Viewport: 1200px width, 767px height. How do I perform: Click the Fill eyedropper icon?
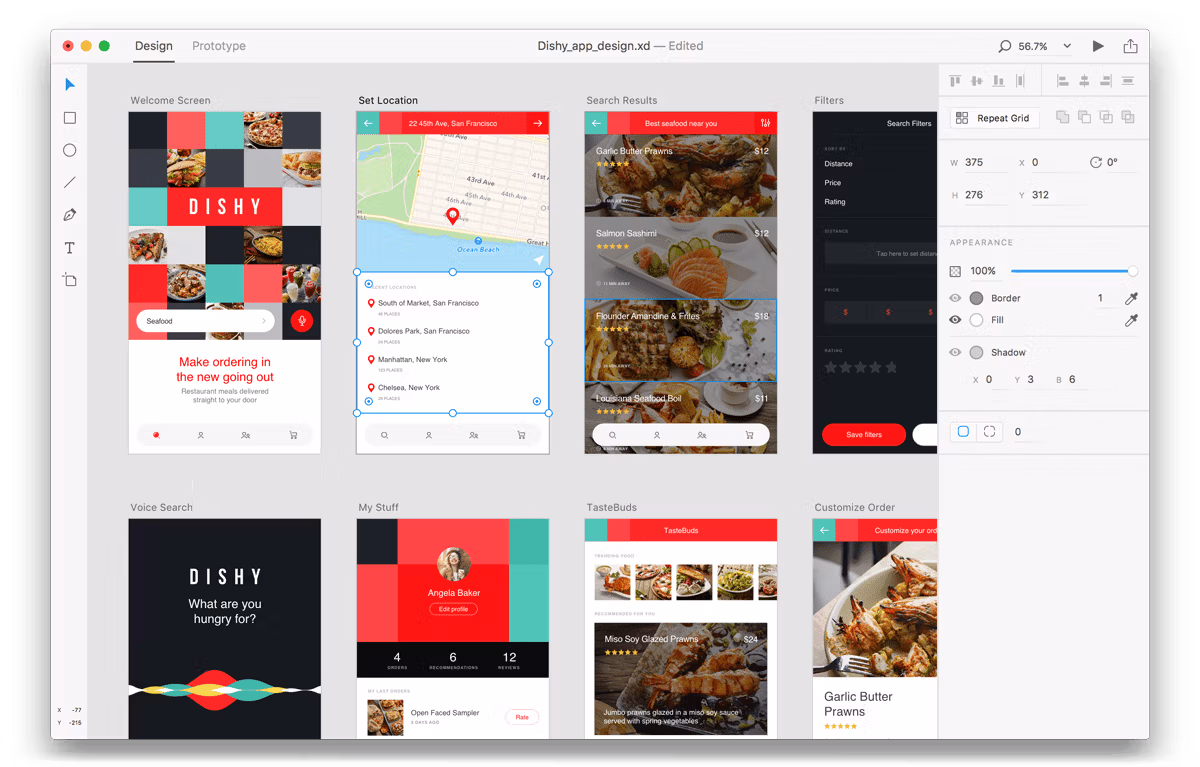[1131, 320]
